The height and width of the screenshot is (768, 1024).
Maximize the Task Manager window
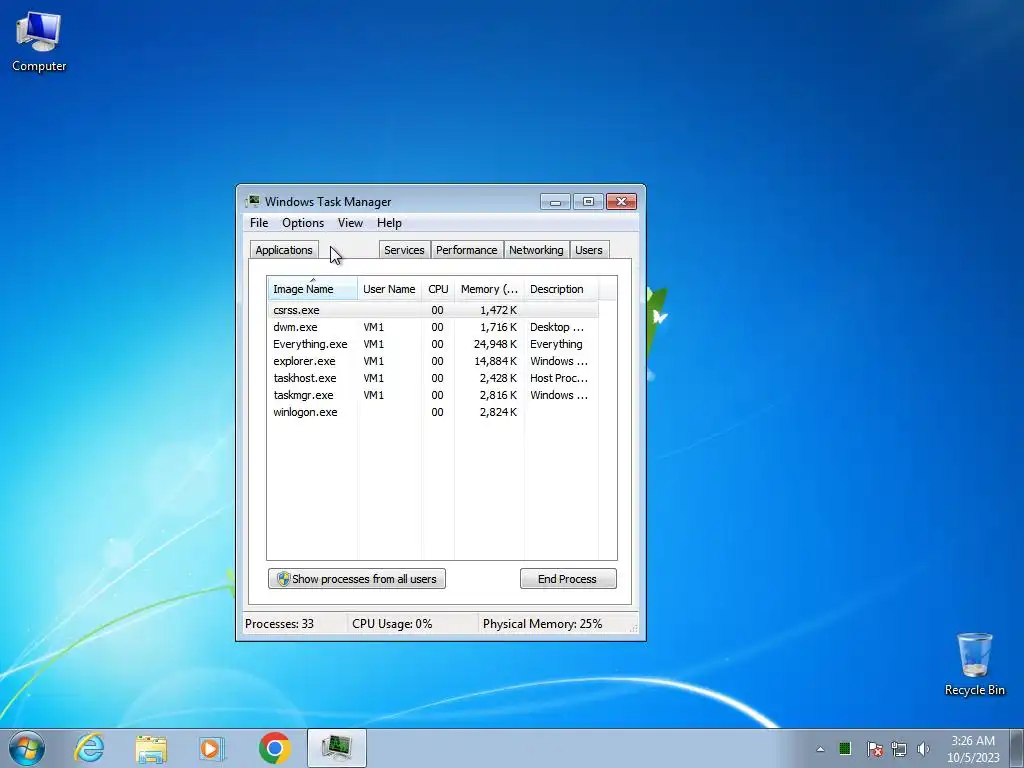click(588, 202)
